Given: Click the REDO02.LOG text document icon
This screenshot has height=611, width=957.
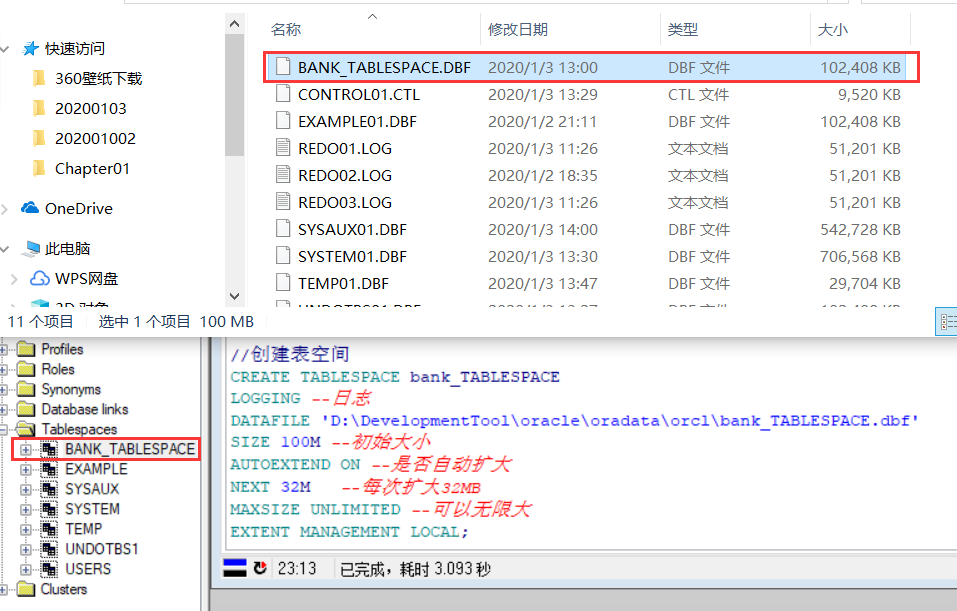Looking at the screenshot, I should 283,175.
